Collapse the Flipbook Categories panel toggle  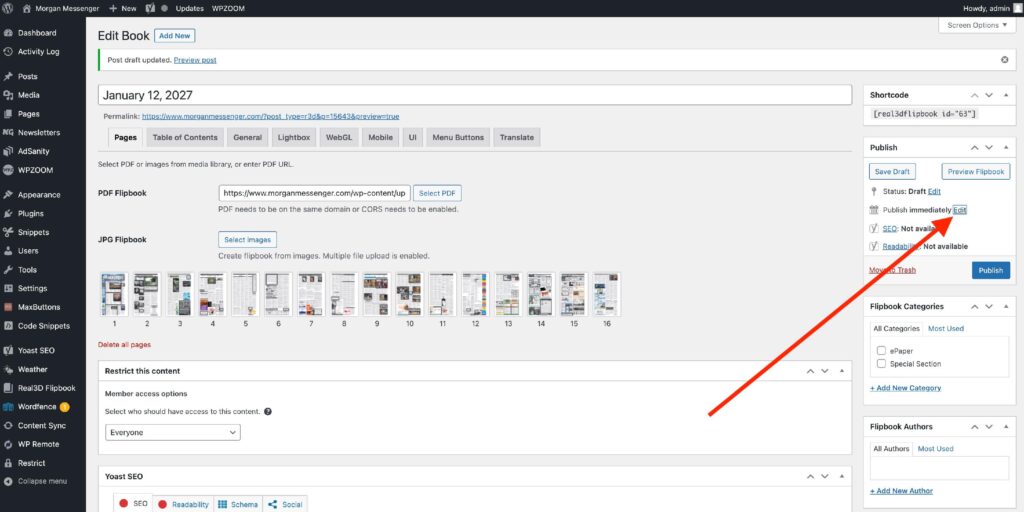click(1005, 306)
